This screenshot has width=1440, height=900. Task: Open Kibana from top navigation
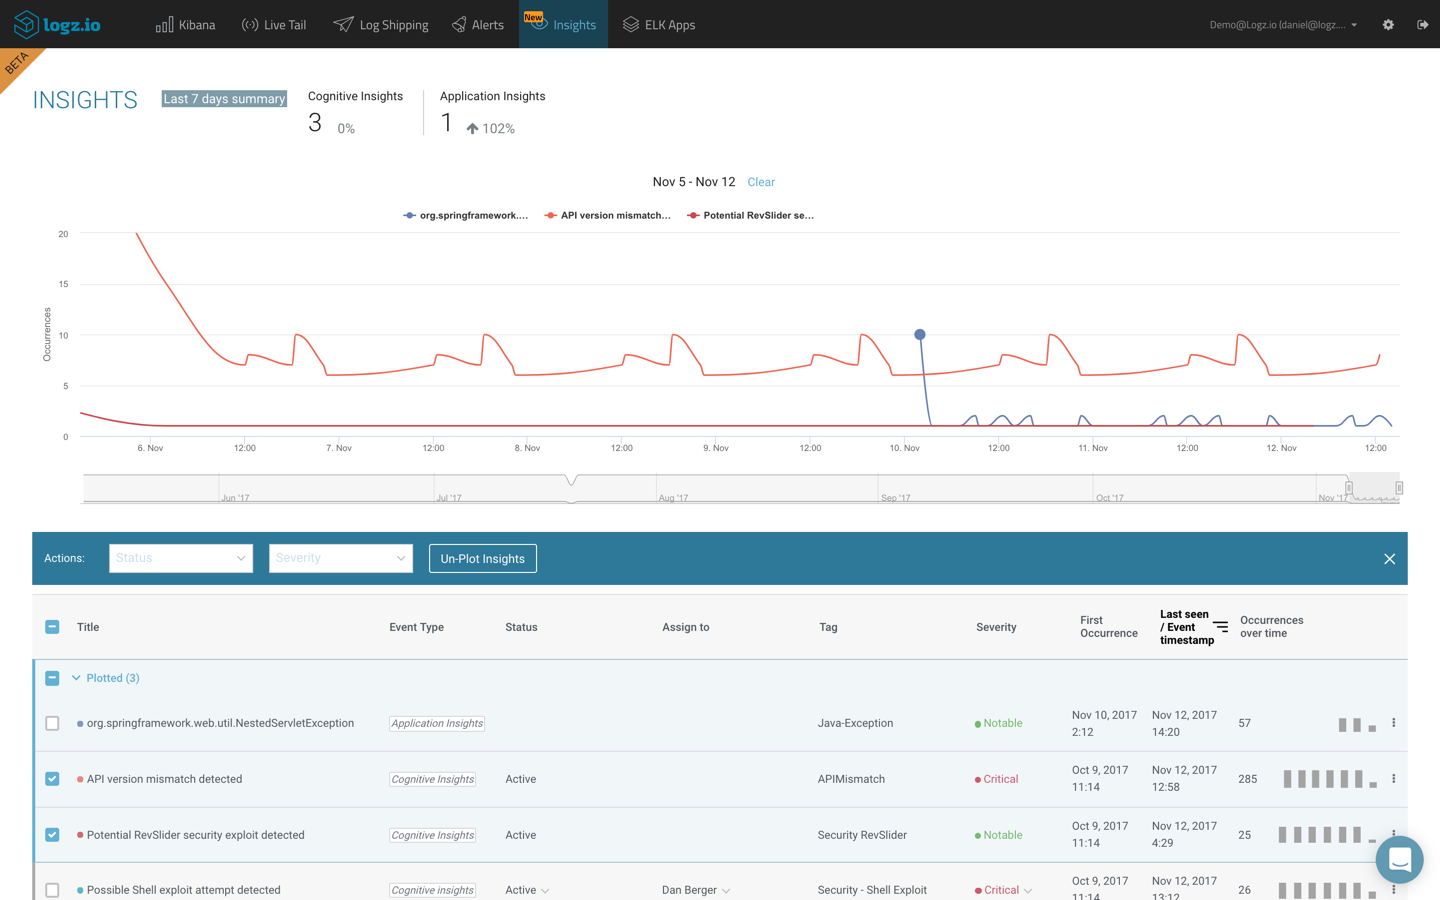[186, 24]
